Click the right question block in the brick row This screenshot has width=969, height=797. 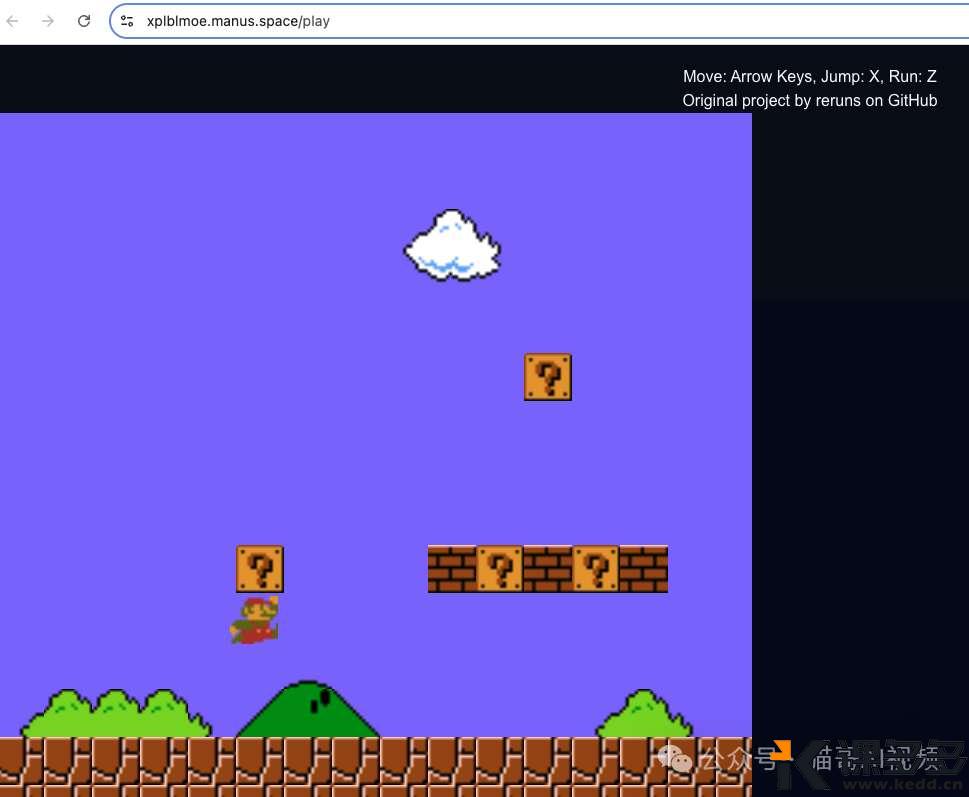pyautogui.click(x=596, y=569)
